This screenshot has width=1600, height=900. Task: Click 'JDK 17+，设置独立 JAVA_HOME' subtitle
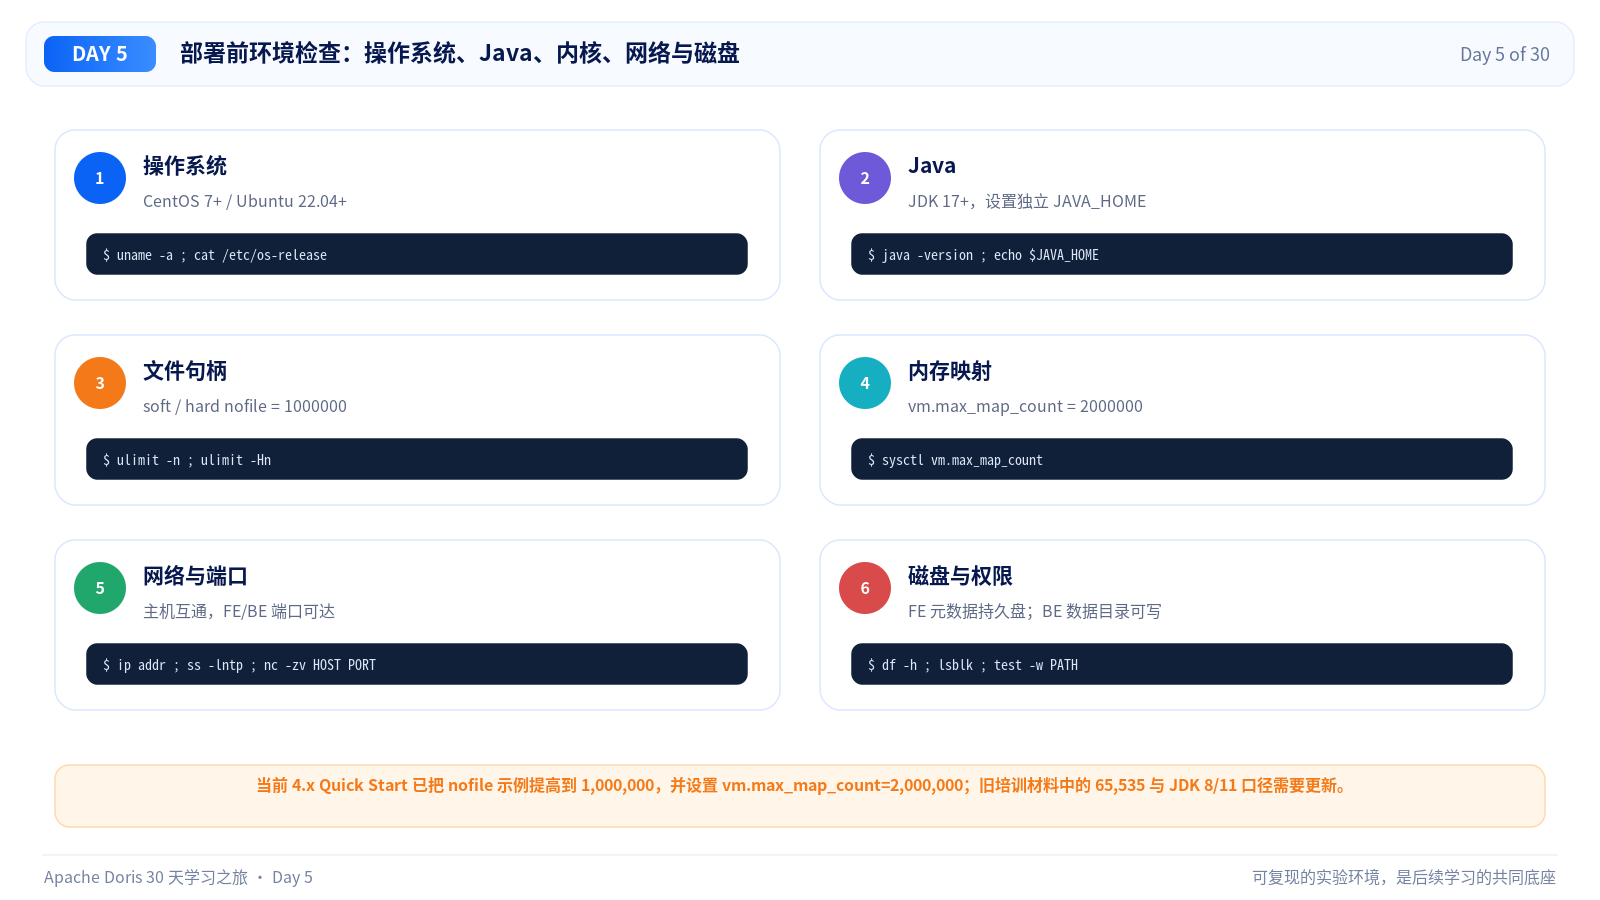coord(1027,201)
